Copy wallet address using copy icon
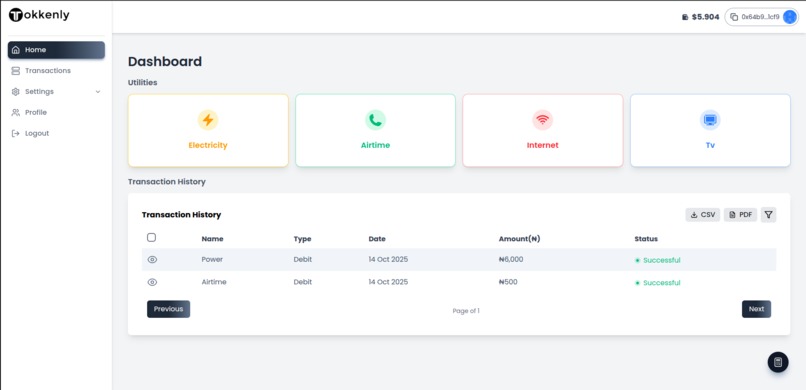 coord(734,17)
